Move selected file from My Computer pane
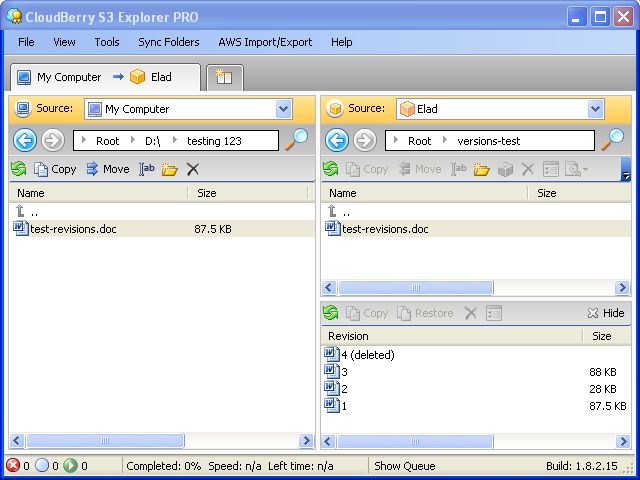The width and height of the screenshot is (640, 480). click(x=108, y=169)
